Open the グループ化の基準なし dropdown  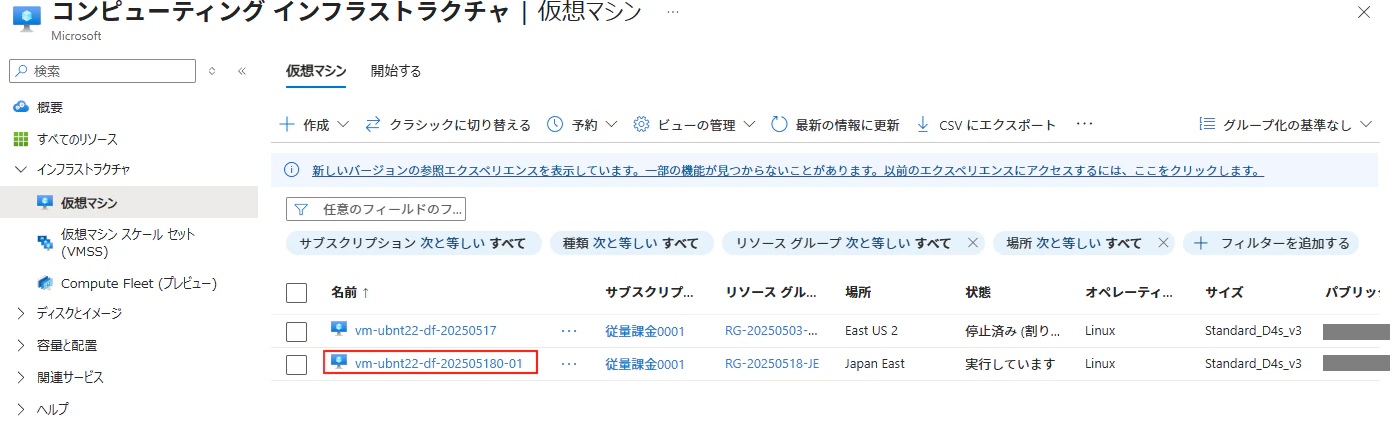[1286, 125]
